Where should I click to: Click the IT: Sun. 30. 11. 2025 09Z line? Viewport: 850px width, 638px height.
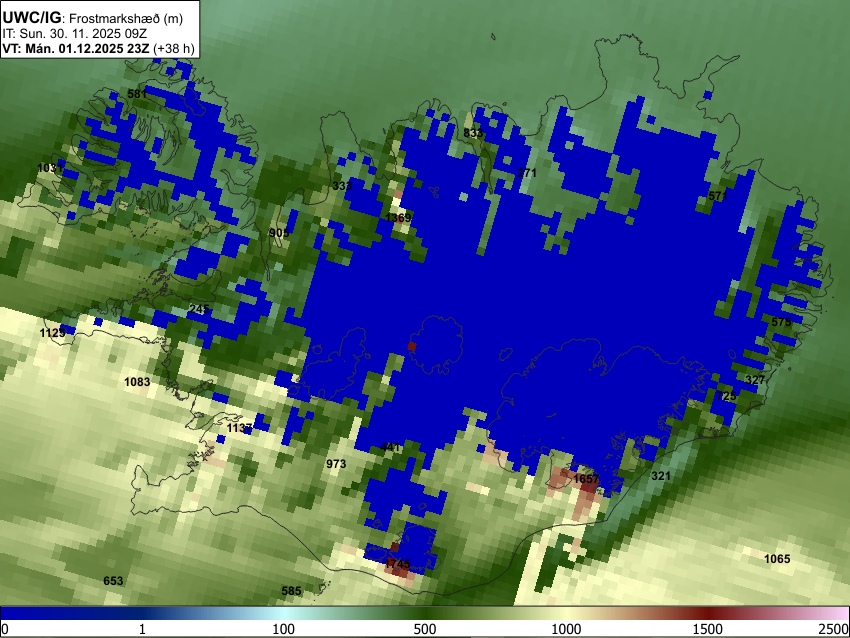74,34
